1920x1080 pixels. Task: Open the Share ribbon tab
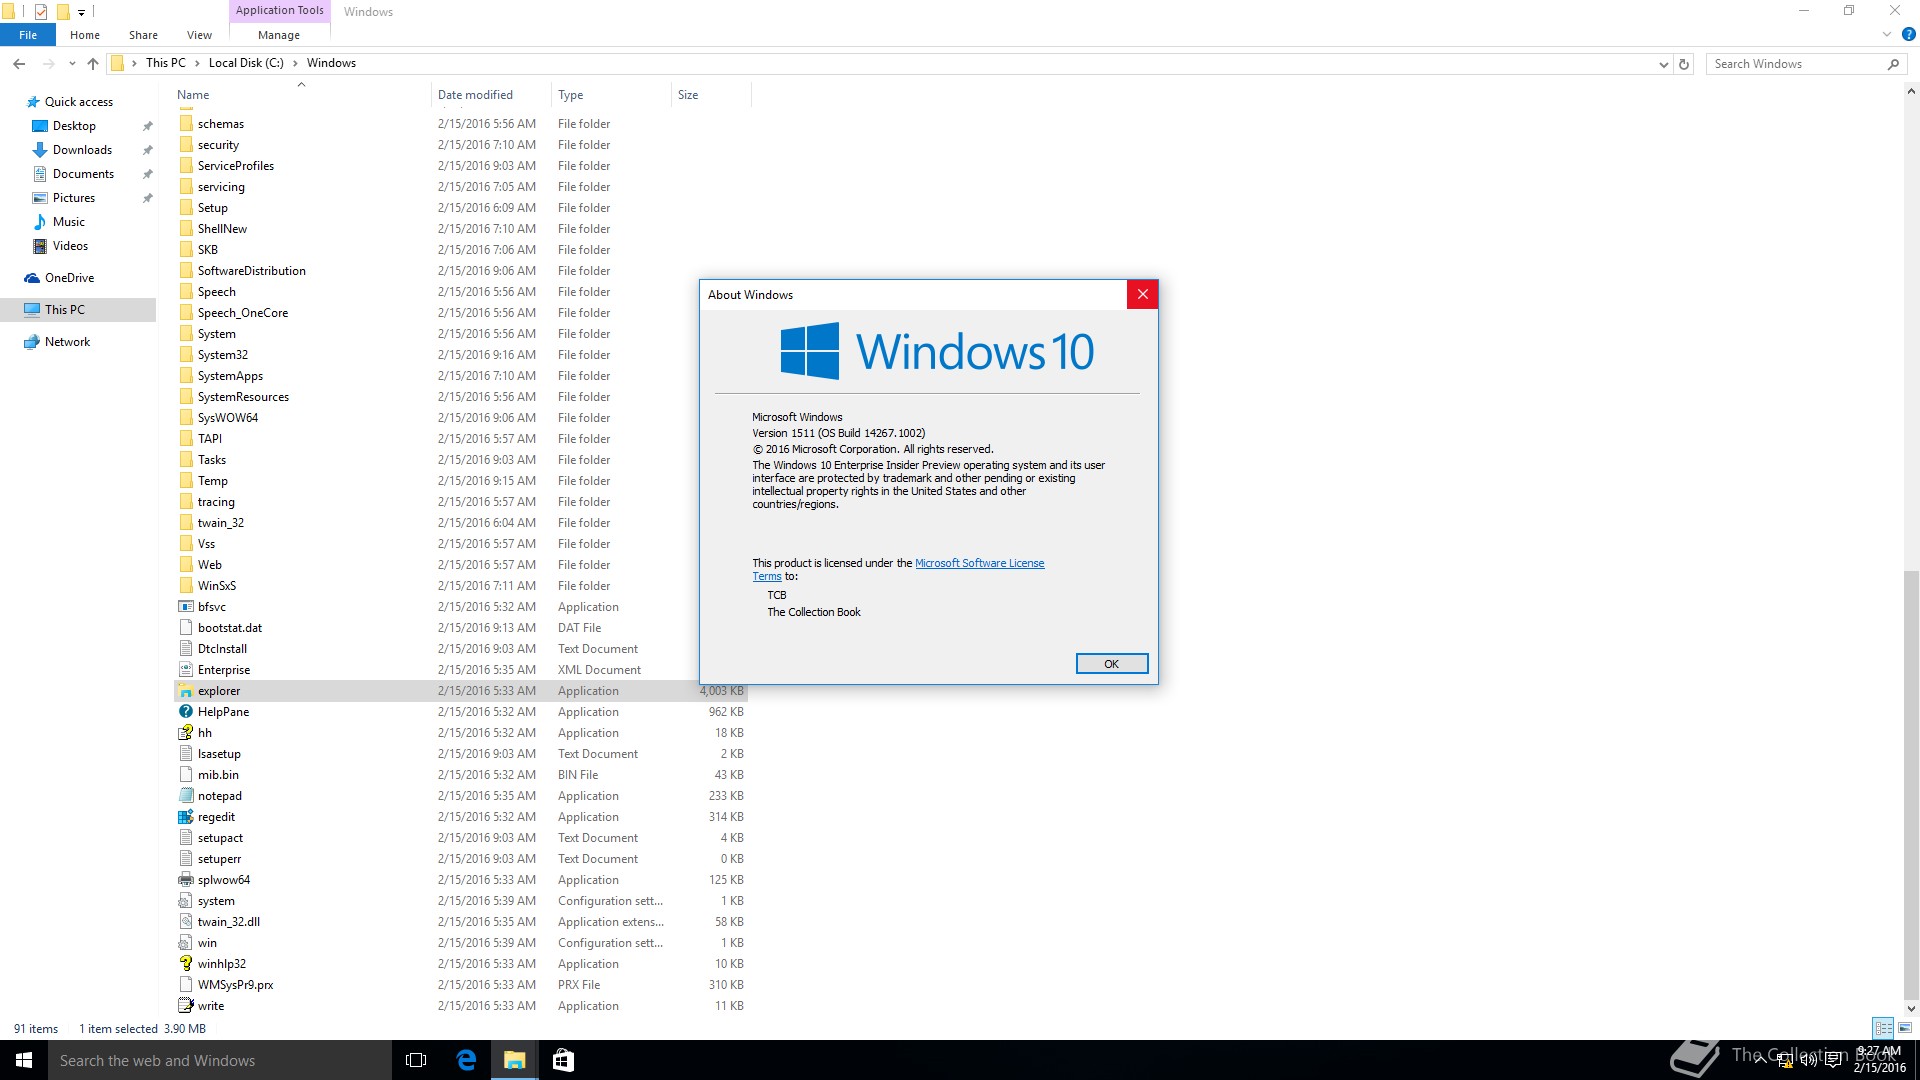pyautogui.click(x=143, y=35)
